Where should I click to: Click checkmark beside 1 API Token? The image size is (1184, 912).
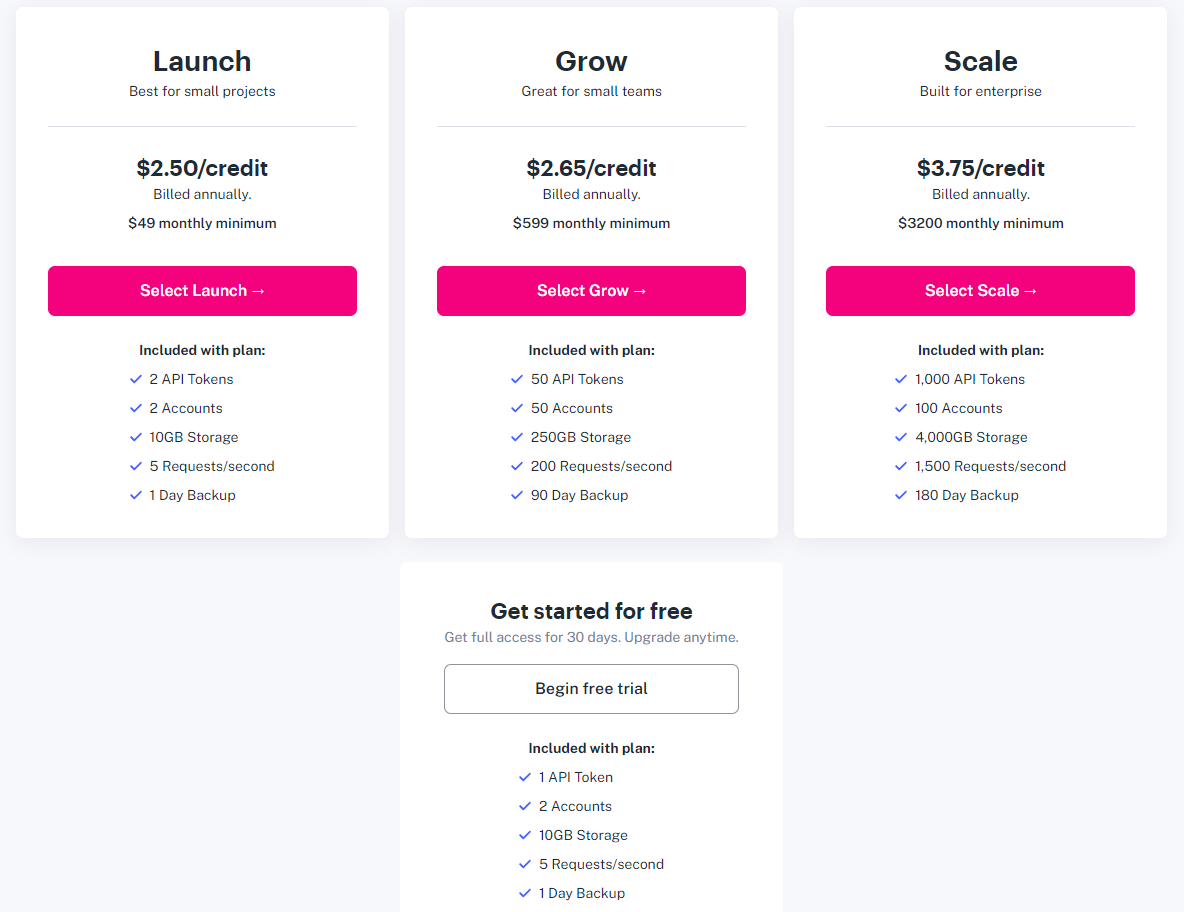pyautogui.click(x=526, y=777)
